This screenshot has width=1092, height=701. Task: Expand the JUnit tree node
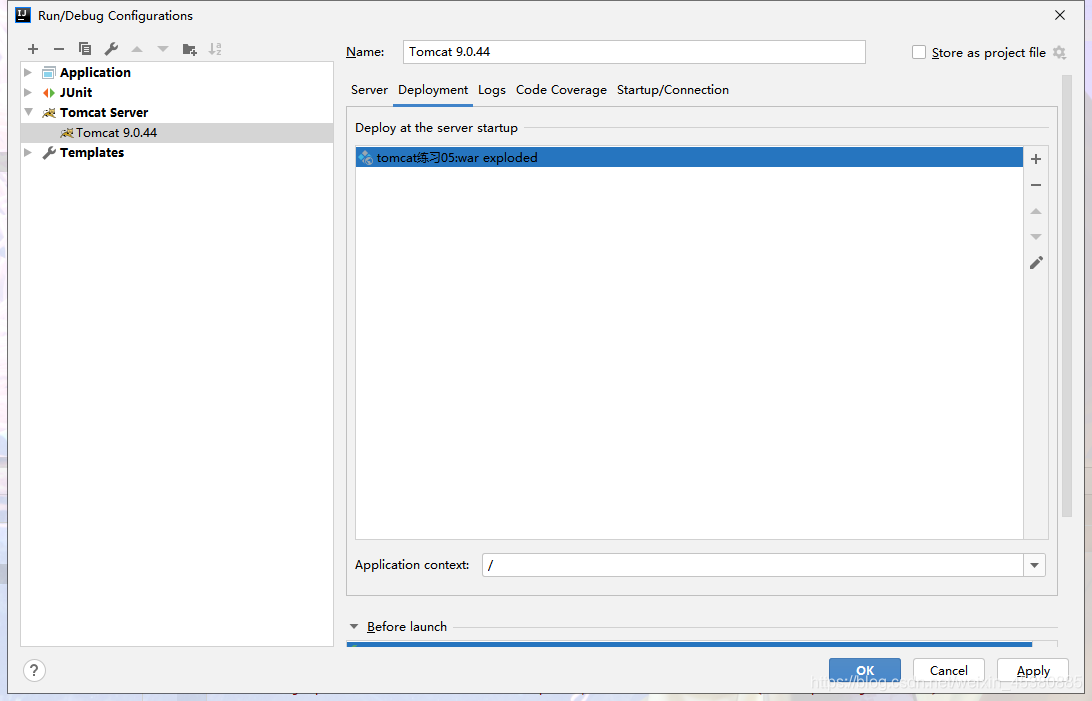click(x=28, y=93)
